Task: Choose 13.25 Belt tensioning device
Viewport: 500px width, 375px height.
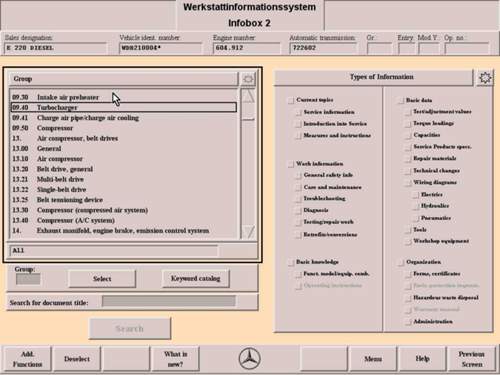Action: tap(124, 200)
